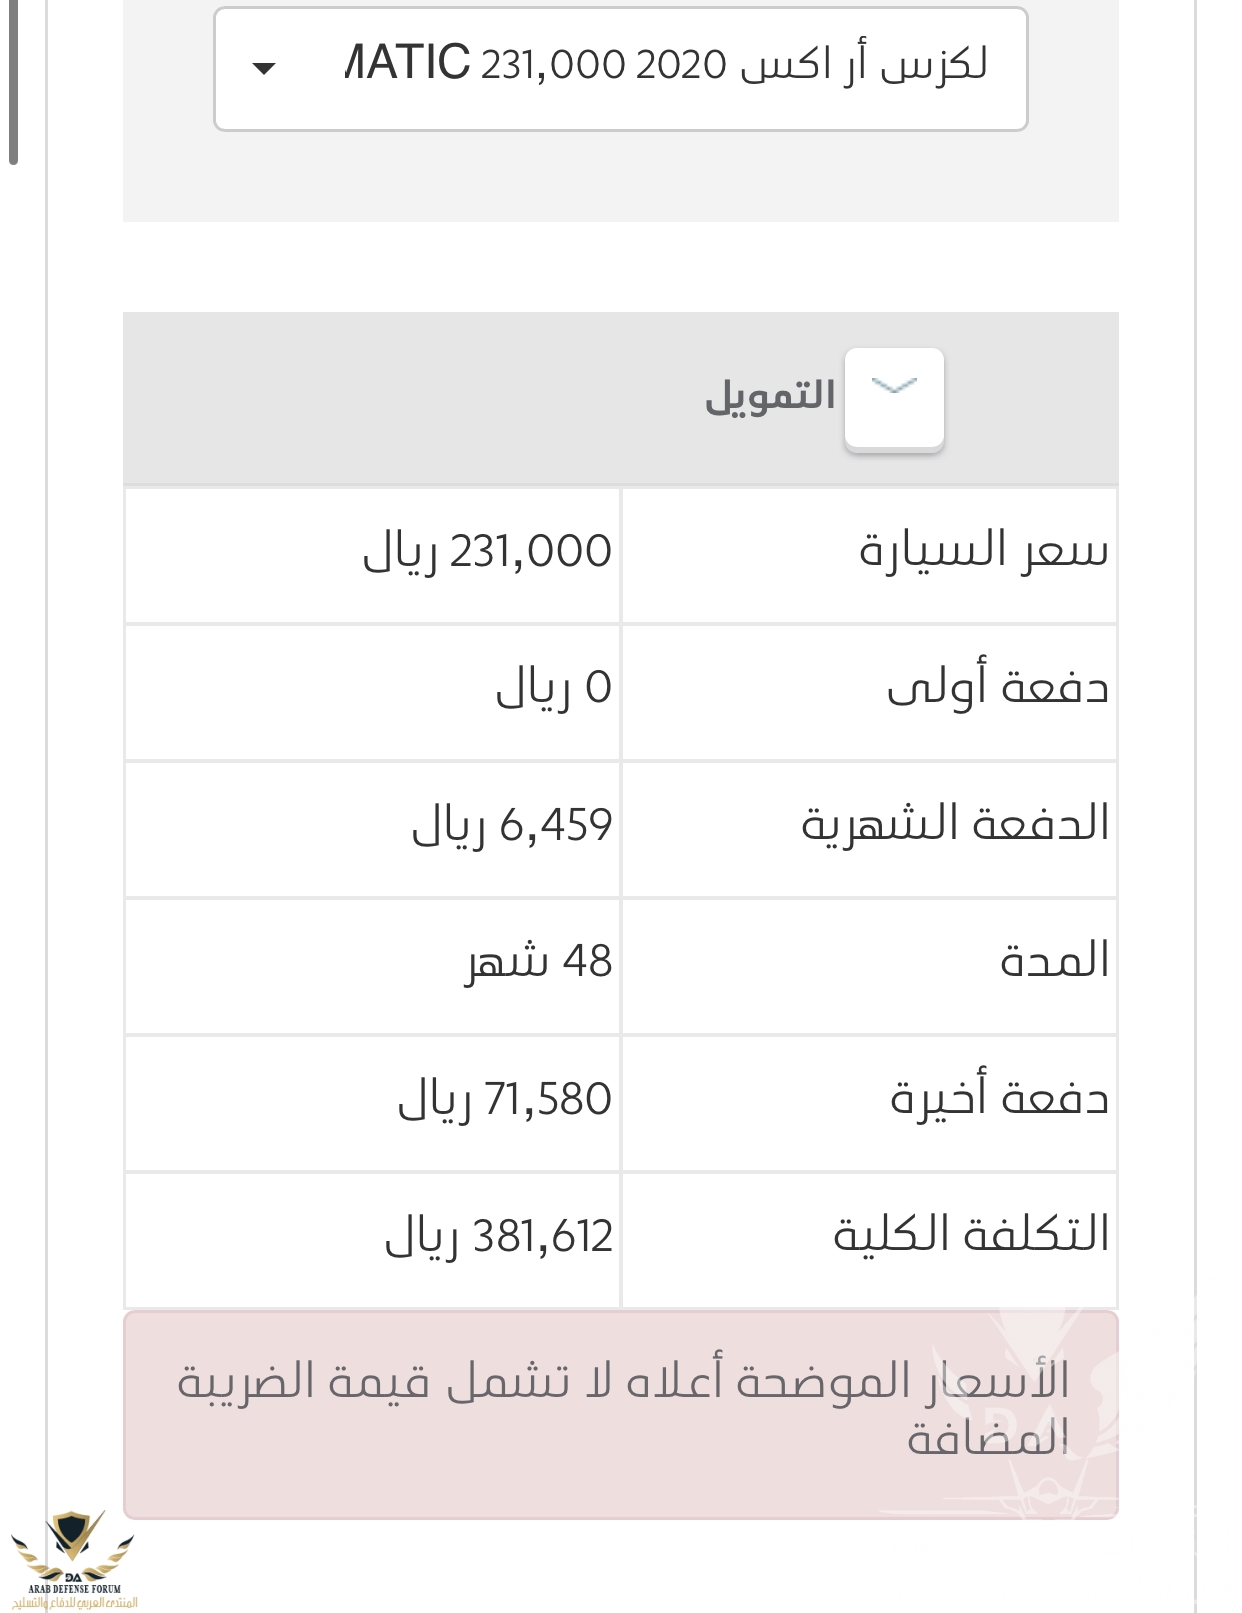The image size is (1242, 1613).
Task: Click the gray scrollbar on left edge
Action: coord(13,80)
